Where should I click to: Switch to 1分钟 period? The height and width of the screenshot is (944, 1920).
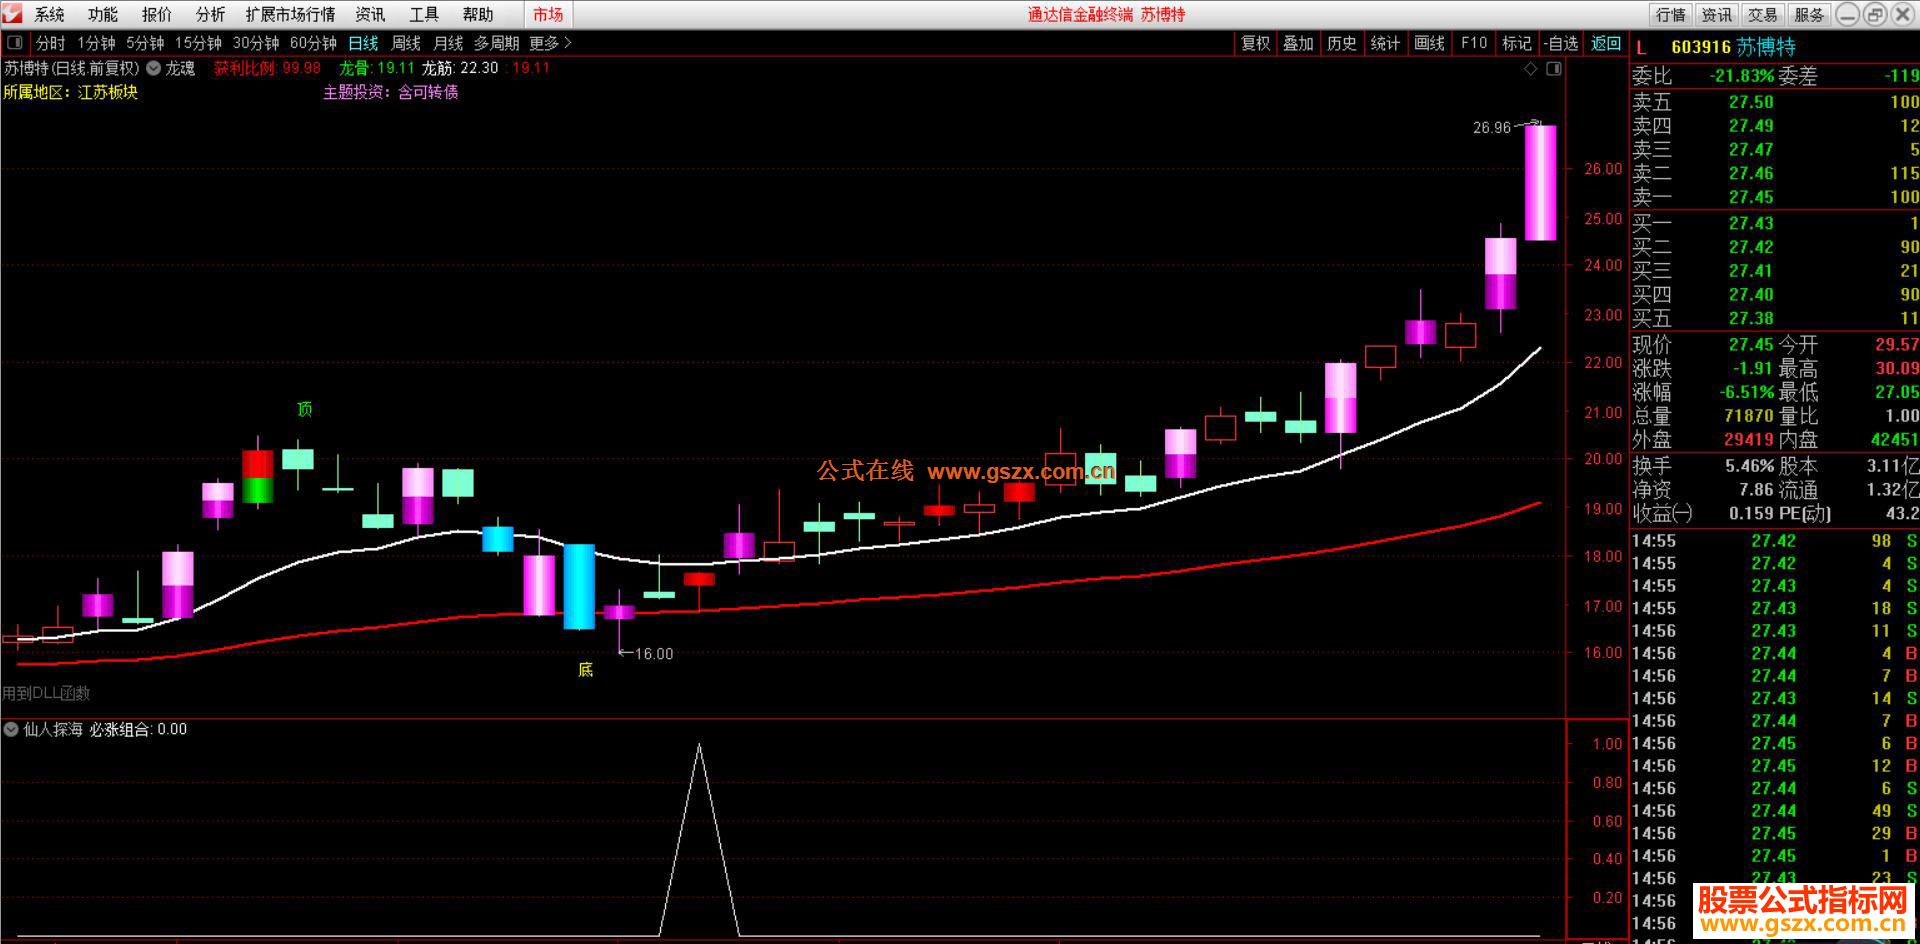pos(96,43)
